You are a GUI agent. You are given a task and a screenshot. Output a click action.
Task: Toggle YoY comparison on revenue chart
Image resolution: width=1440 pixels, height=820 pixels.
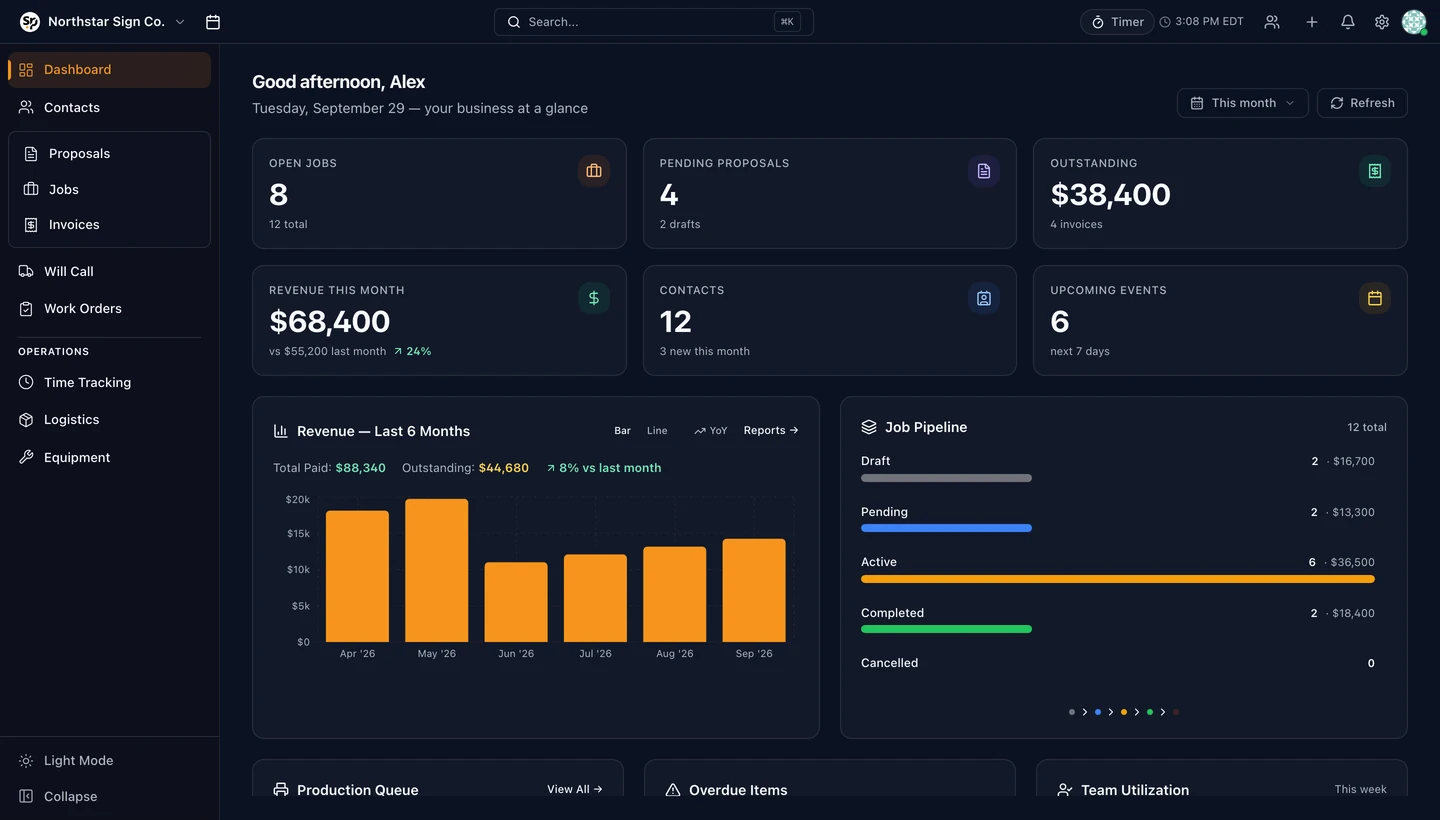(x=711, y=431)
